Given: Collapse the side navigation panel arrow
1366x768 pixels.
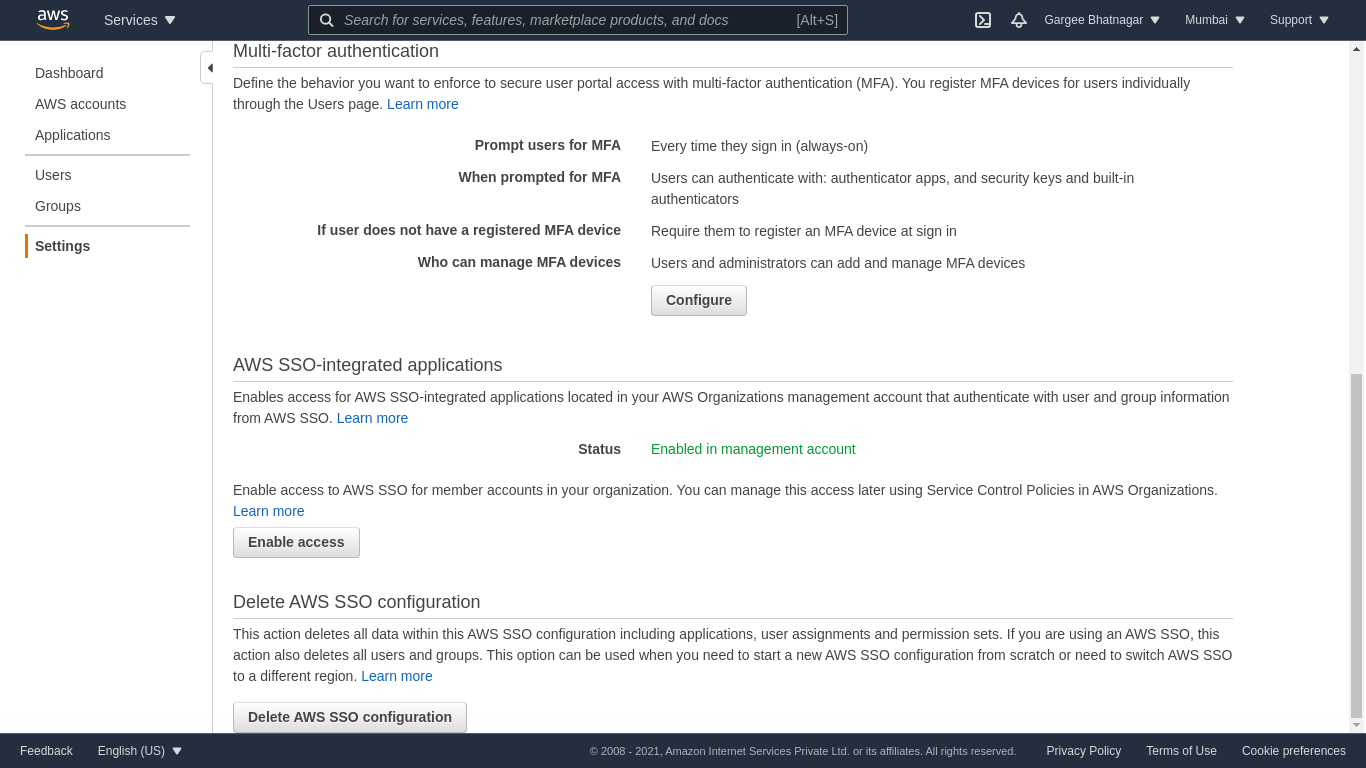Looking at the screenshot, I should pyautogui.click(x=208, y=68).
